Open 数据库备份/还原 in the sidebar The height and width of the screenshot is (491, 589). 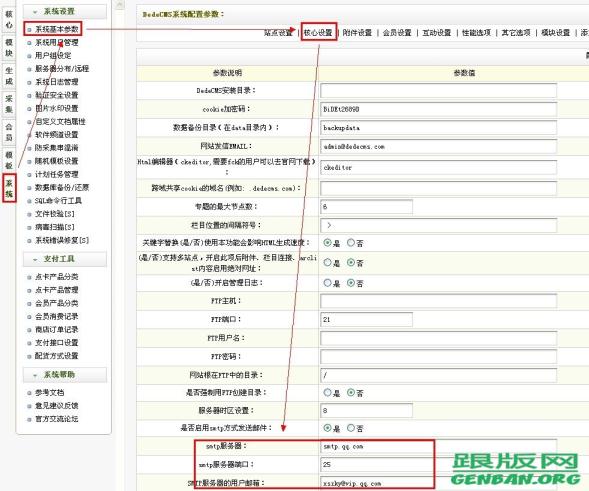[62, 187]
